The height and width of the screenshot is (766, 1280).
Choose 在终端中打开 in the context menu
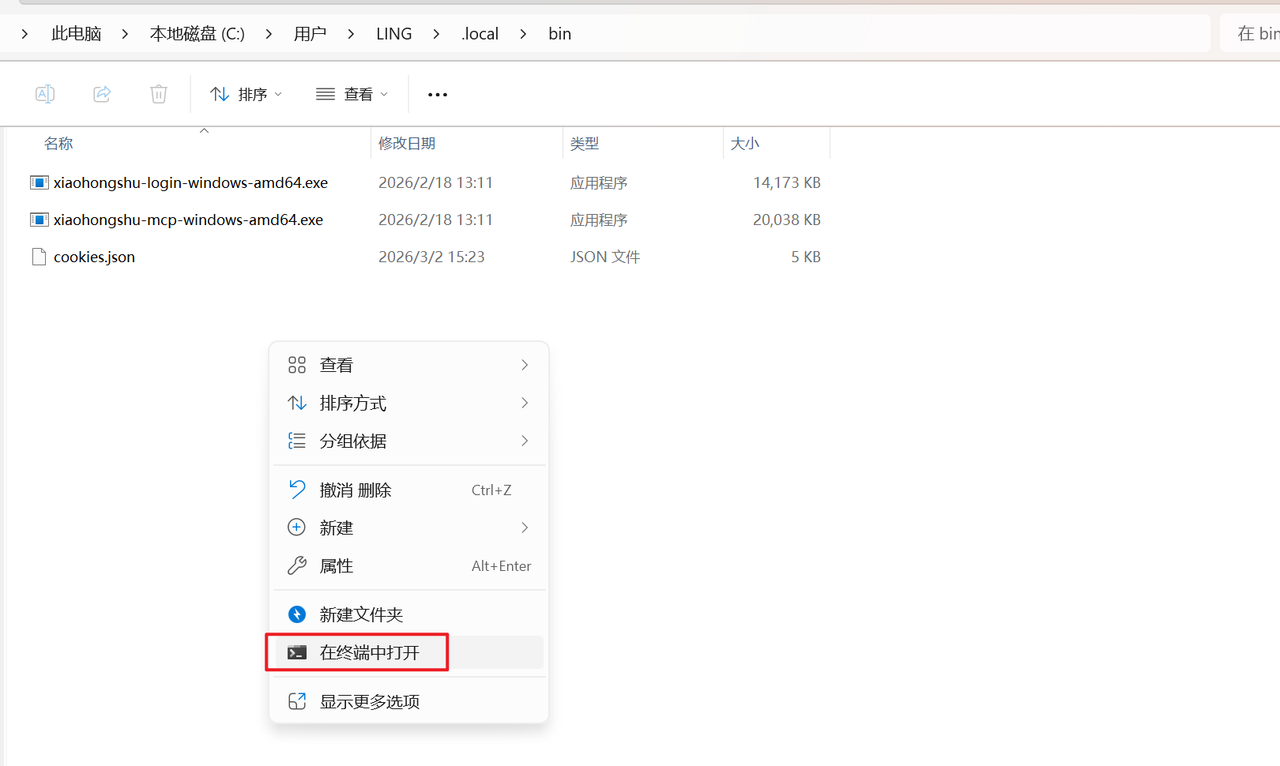pos(408,653)
